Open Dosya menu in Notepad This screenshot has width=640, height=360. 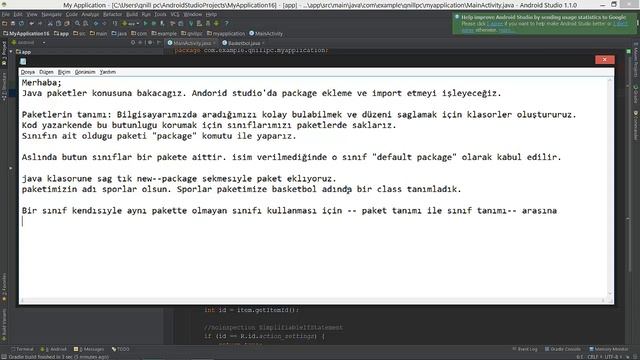(x=28, y=72)
